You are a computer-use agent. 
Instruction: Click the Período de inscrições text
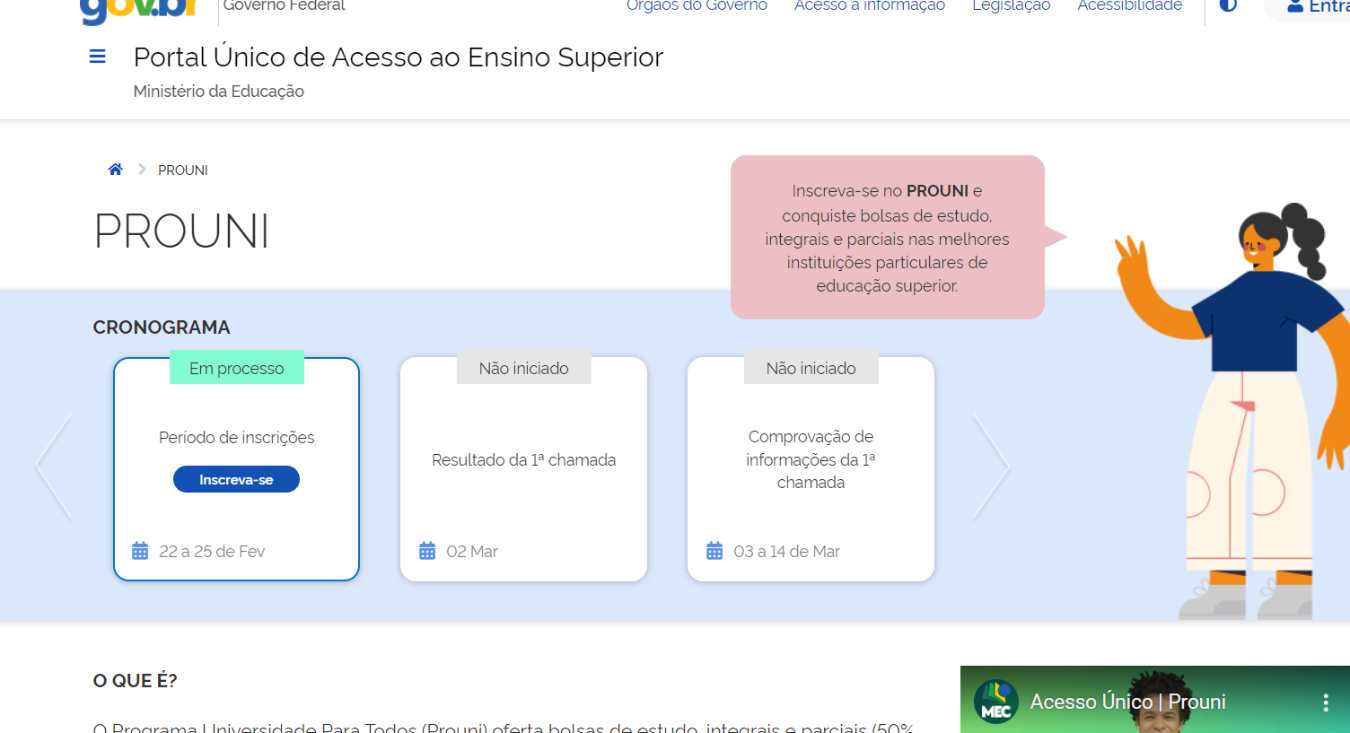236,438
